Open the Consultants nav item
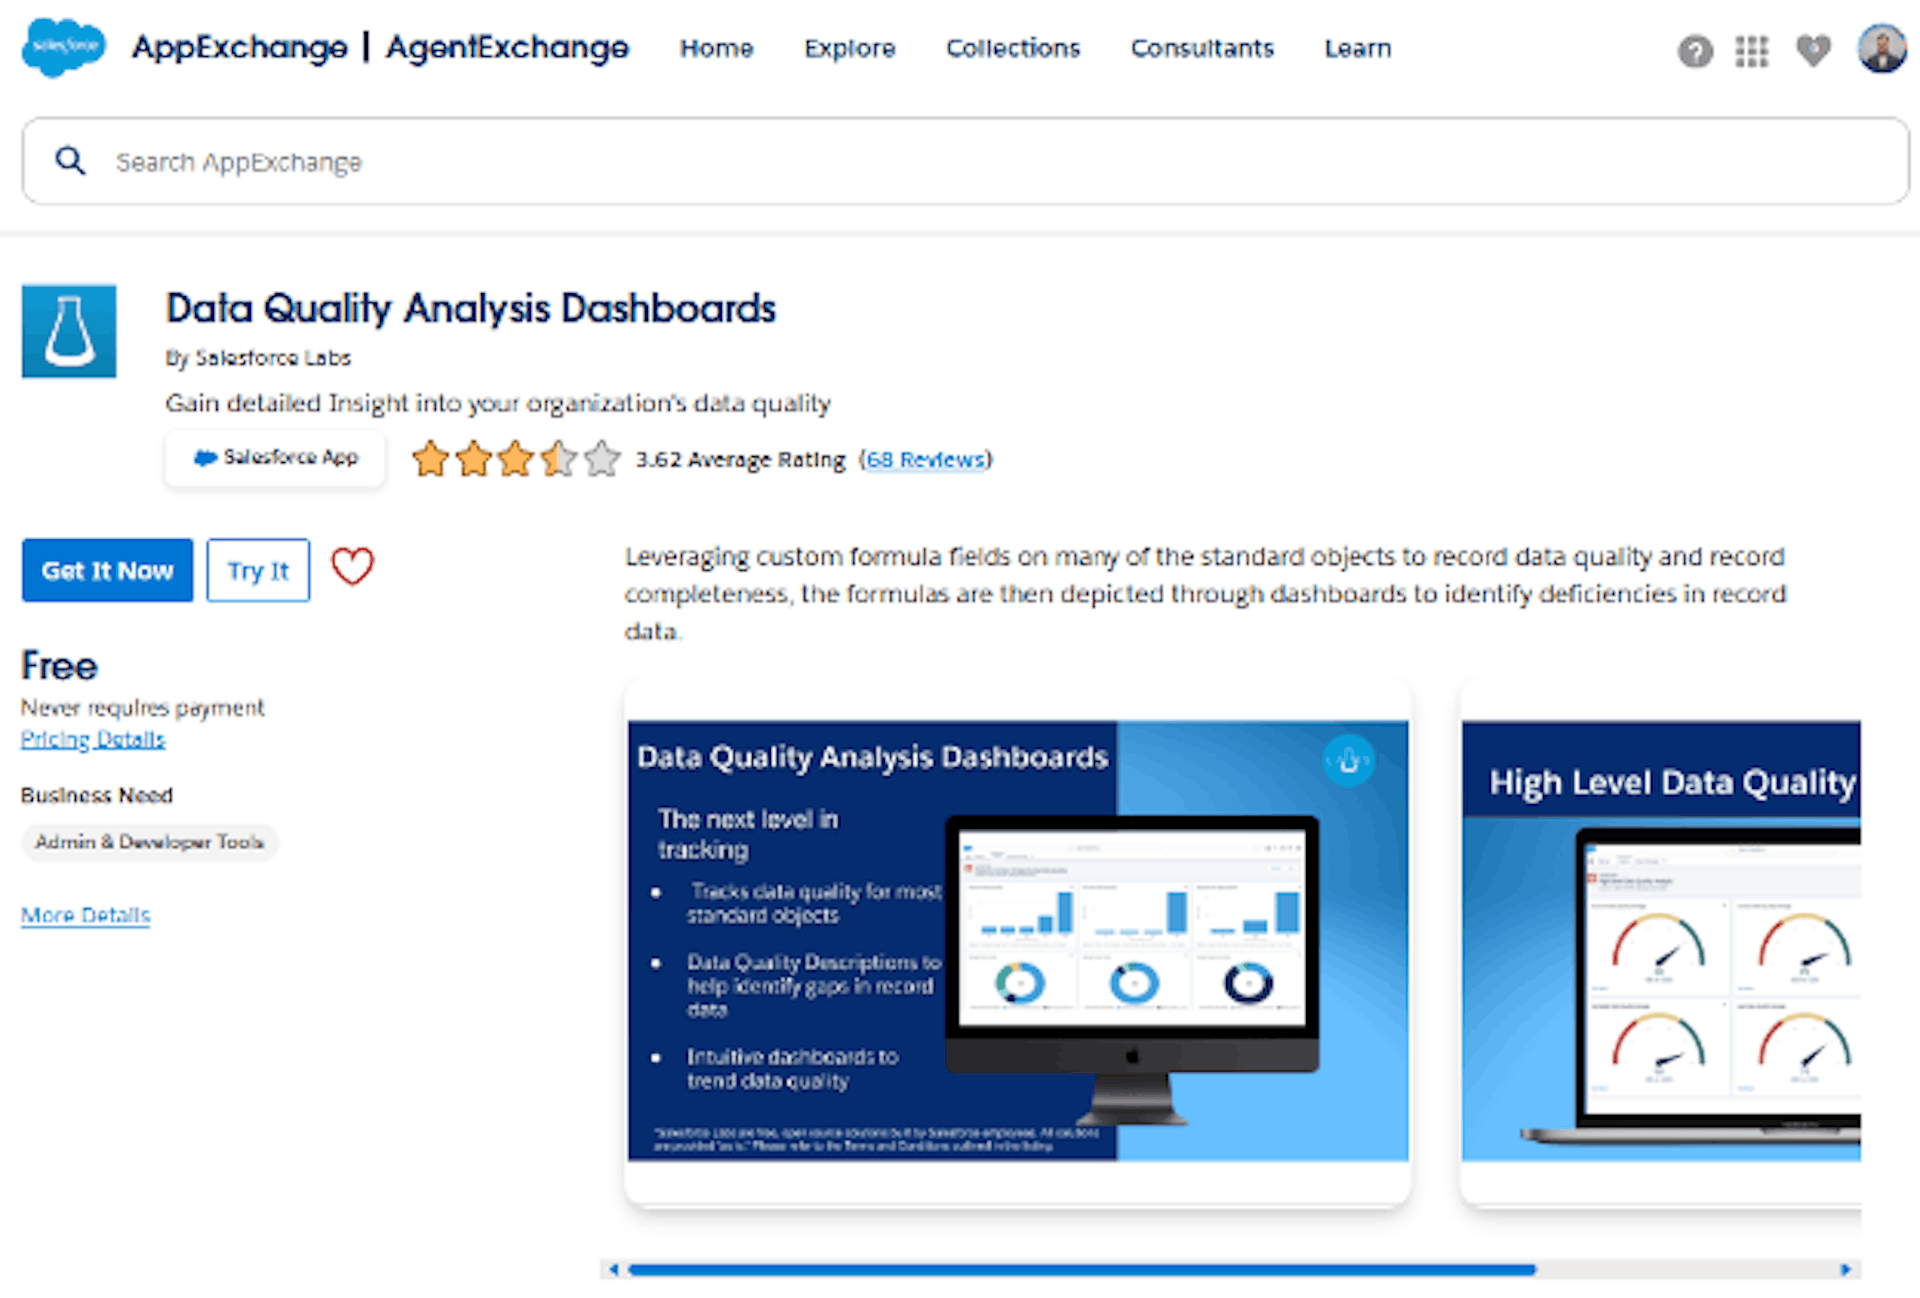 pyautogui.click(x=1202, y=48)
